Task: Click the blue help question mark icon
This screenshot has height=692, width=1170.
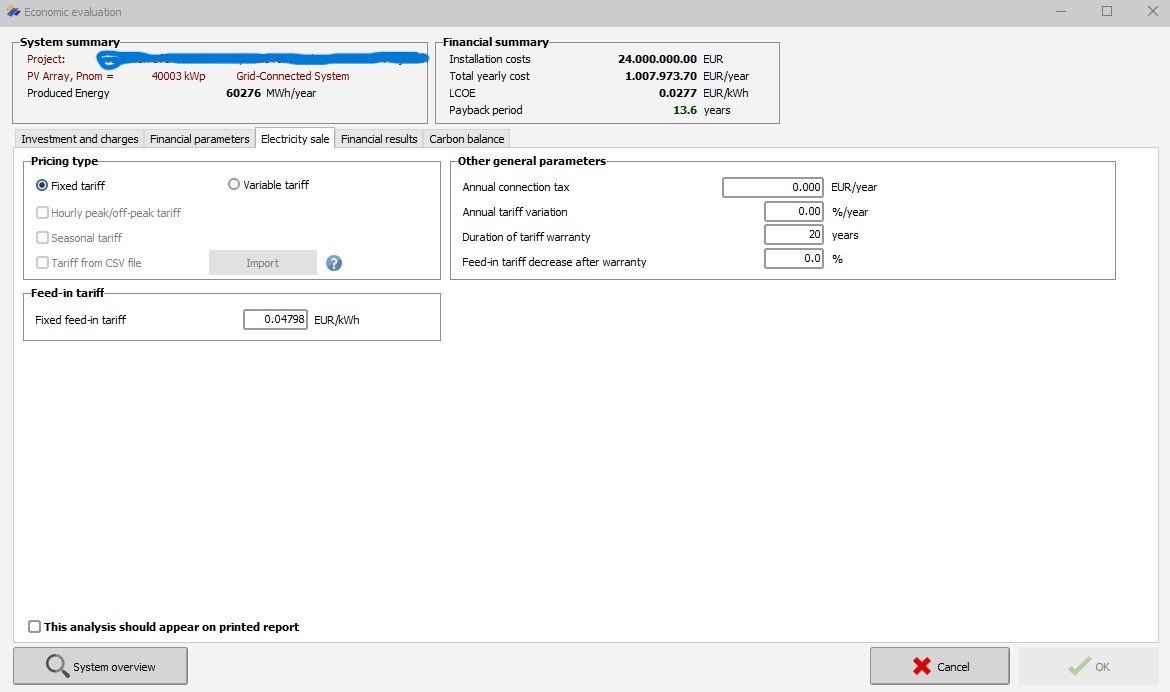Action: tap(334, 263)
